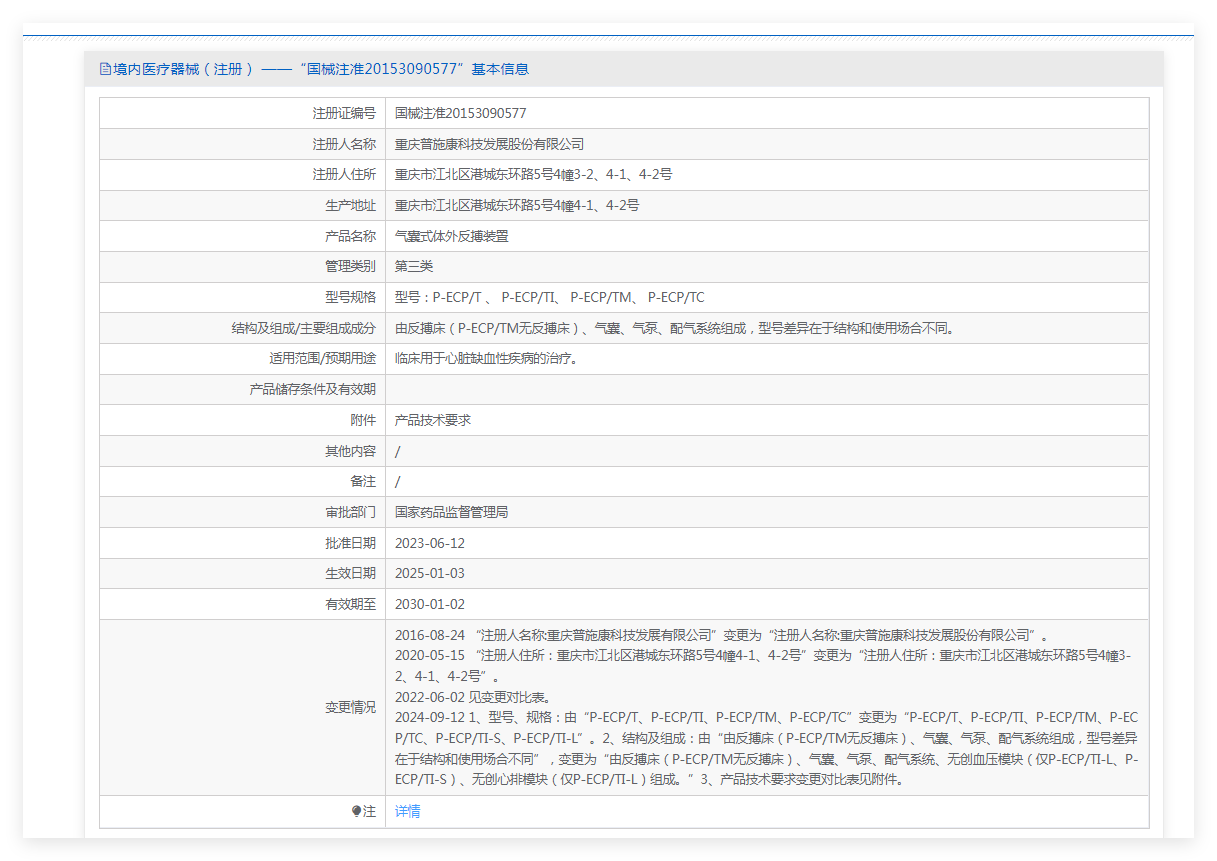Viewport: 1217px width, 861px height.
Task: Click the 注册证编号 label cell
Action: (x=242, y=114)
